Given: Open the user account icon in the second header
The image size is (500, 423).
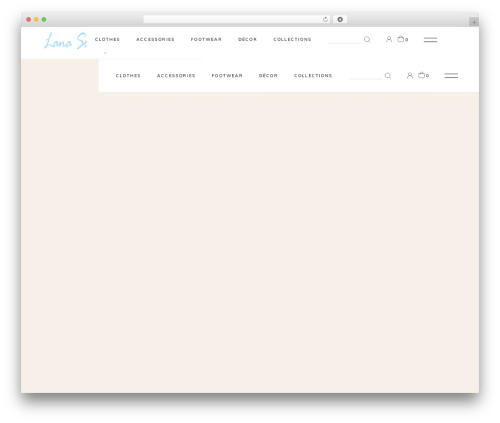Looking at the screenshot, I should tap(410, 75).
